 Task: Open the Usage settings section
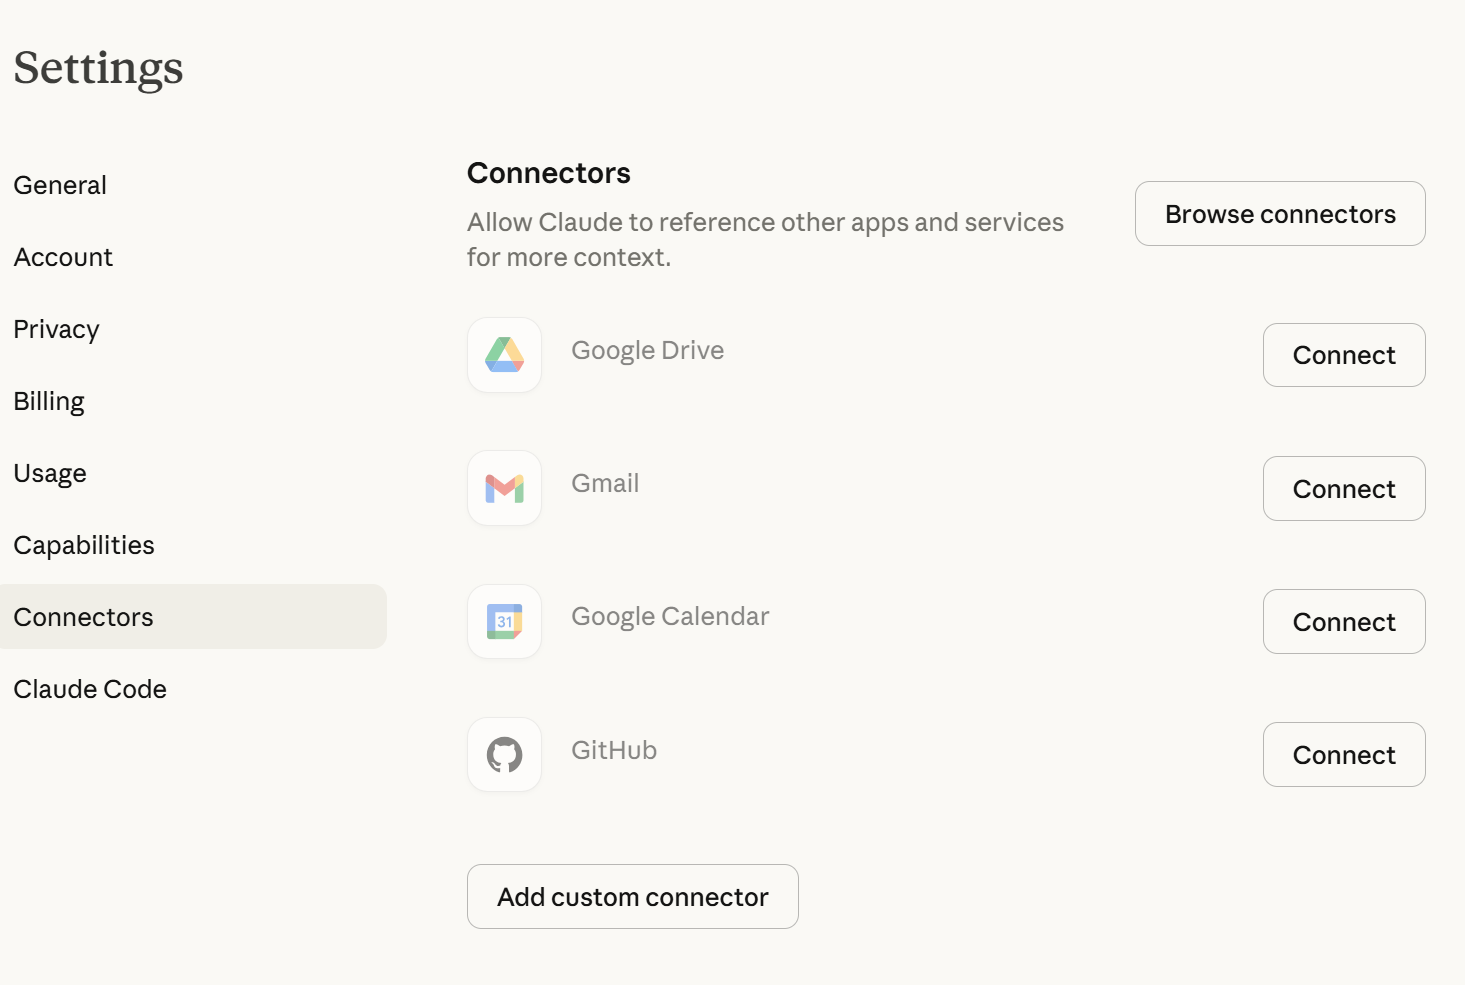point(50,473)
